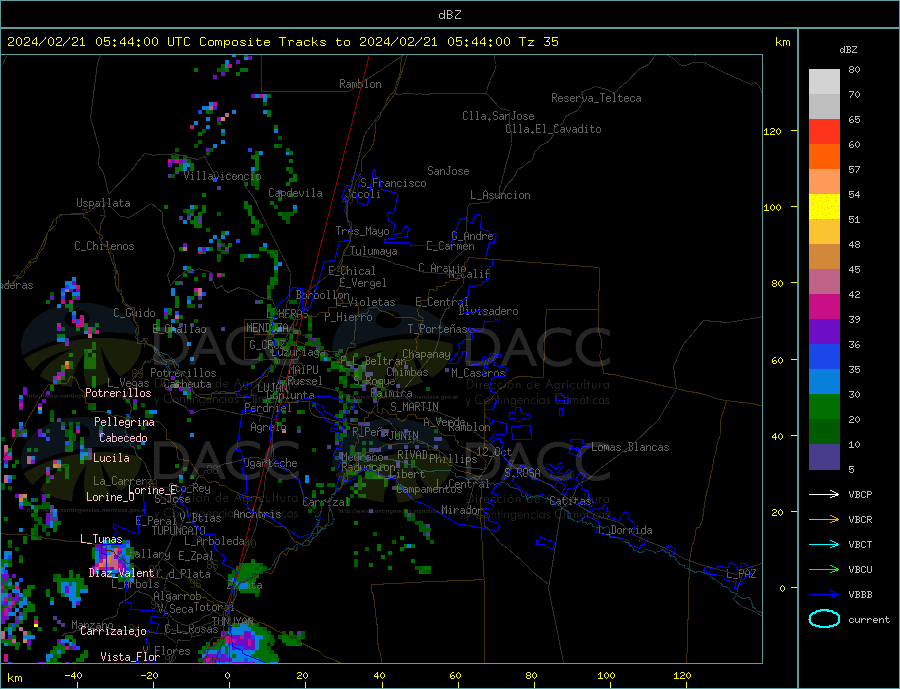
Task: Click the L_Tunas label
Action: (101, 539)
